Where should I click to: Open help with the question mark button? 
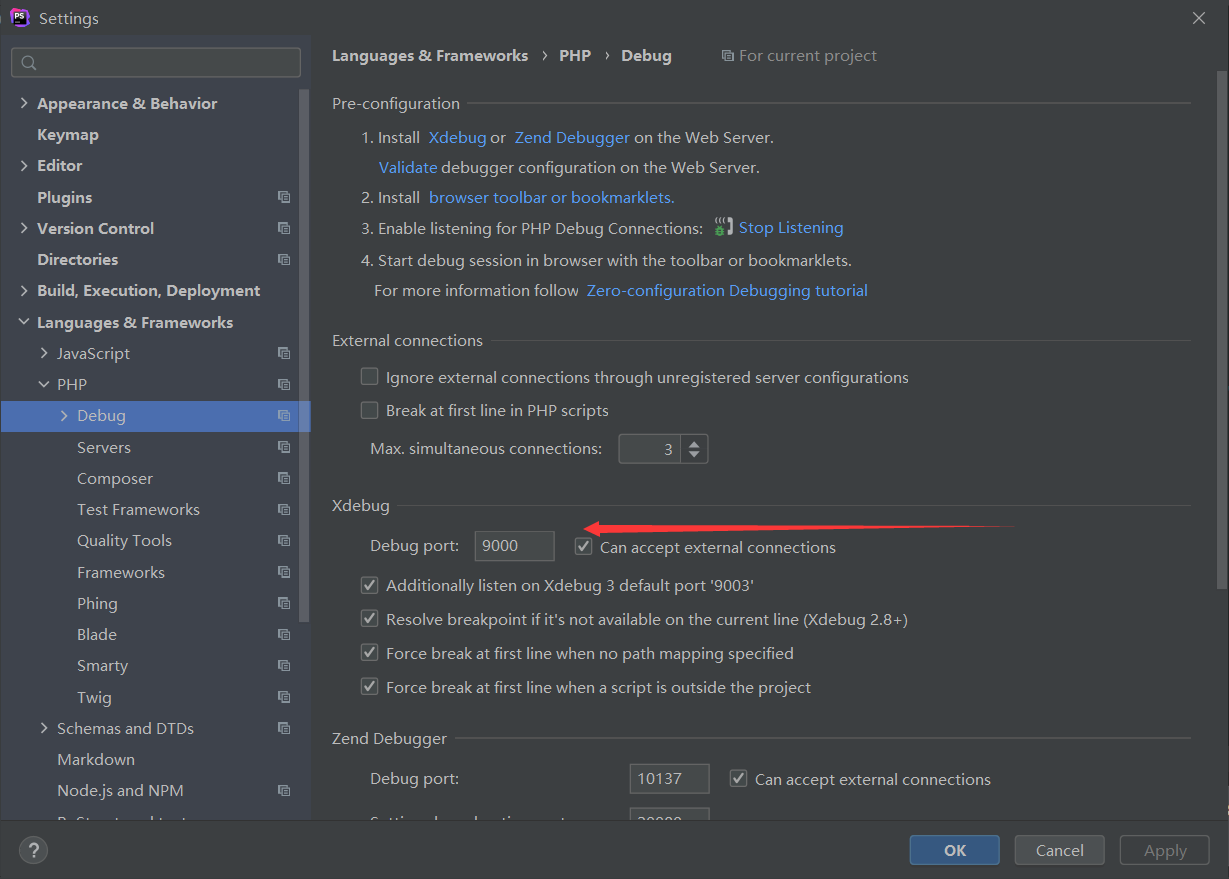pyautogui.click(x=33, y=851)
